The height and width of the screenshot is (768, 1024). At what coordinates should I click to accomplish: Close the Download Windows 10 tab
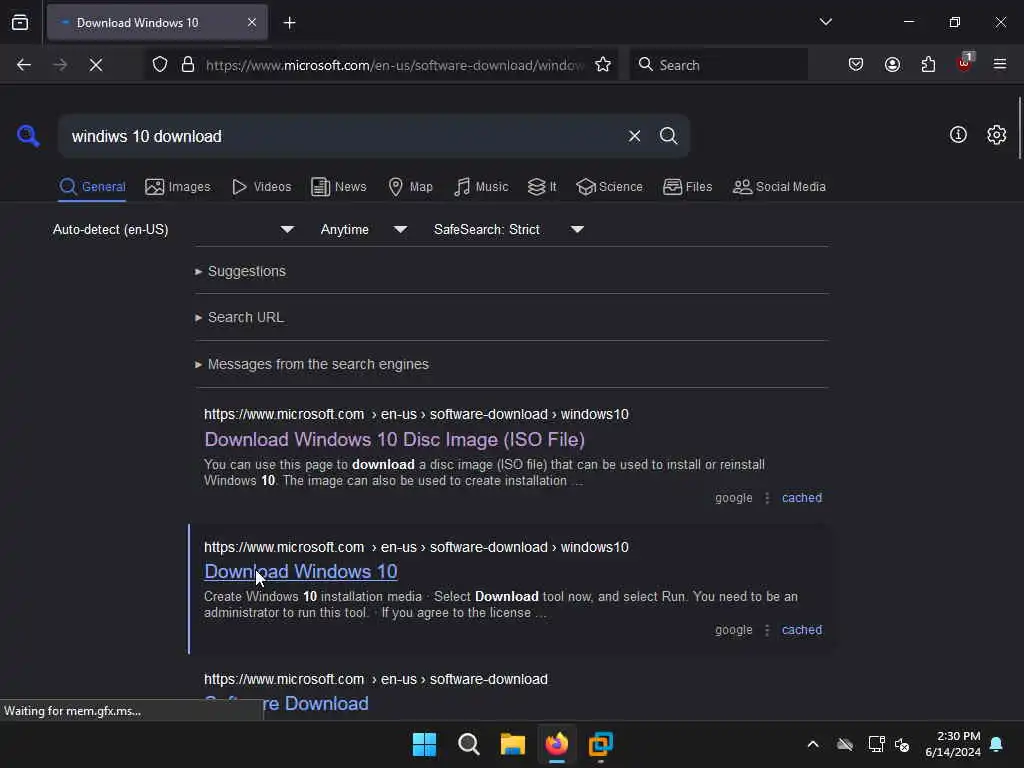[x=252, y=23]
